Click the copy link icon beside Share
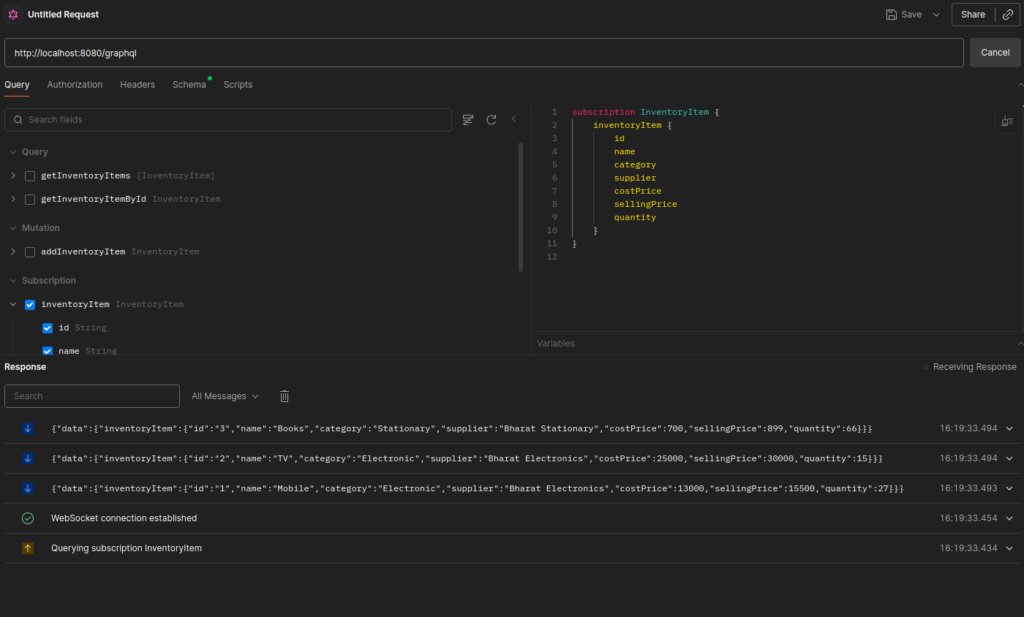1024x617 pixels. pos(1008,14)
